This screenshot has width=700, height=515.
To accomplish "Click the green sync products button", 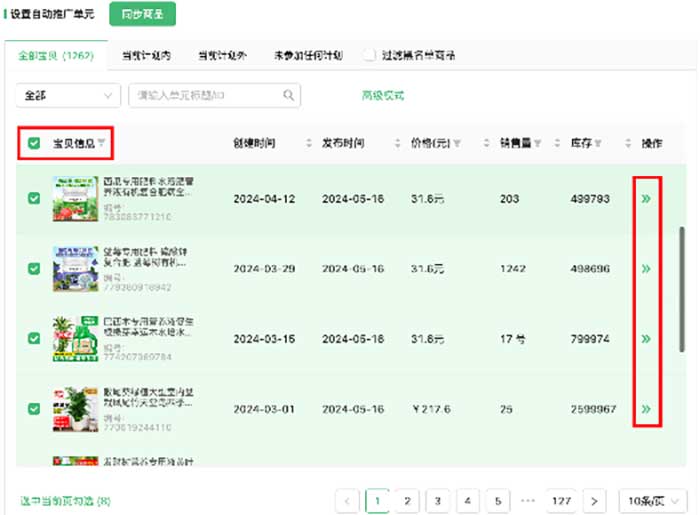I will pyautogui.click(x=142, y=14).
